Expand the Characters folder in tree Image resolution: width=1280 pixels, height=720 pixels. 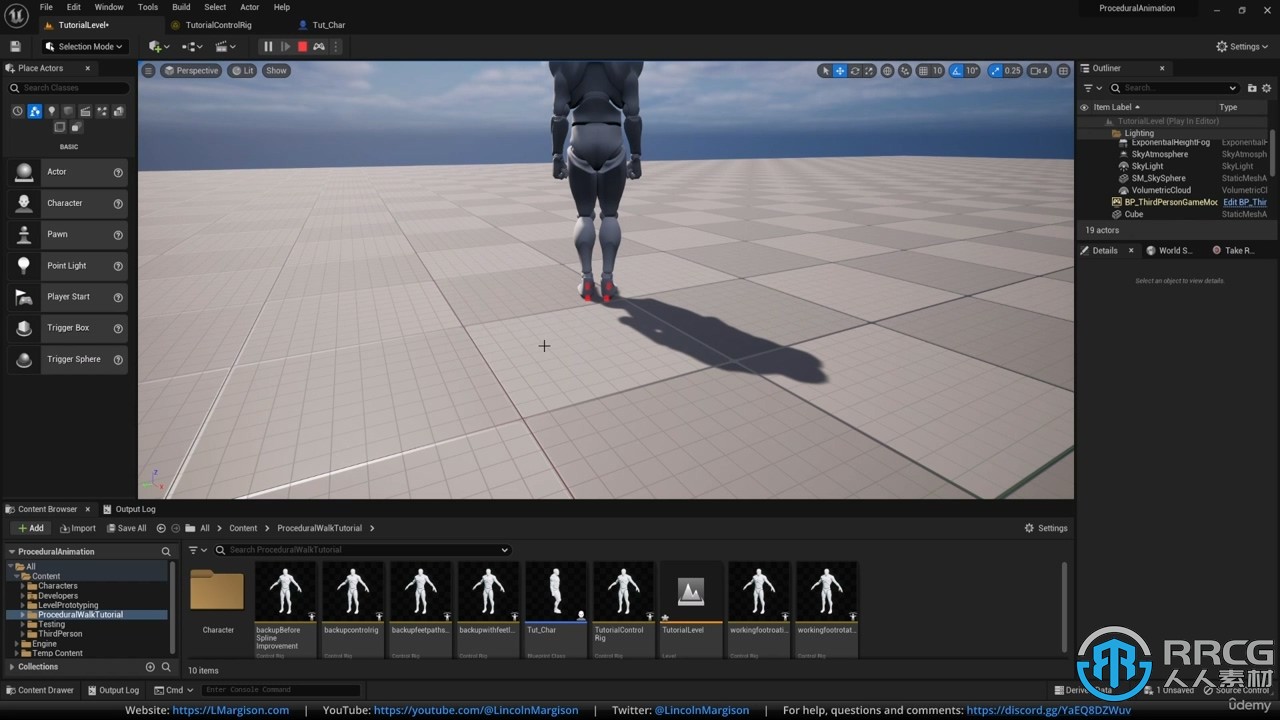[22, 586]
